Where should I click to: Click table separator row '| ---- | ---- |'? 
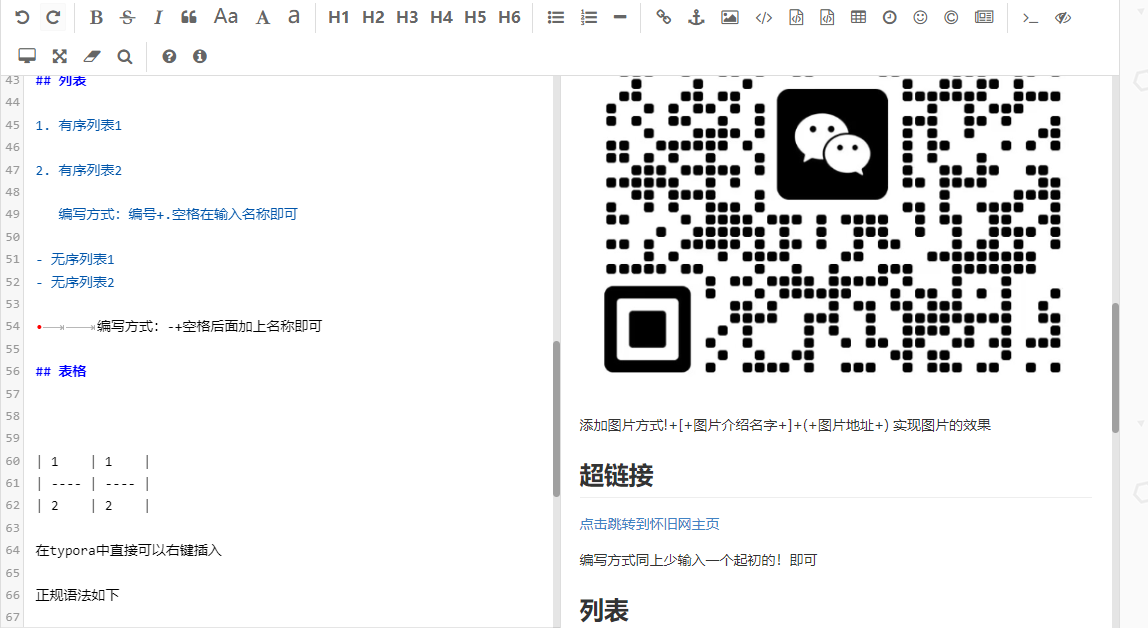pos(93,483)
